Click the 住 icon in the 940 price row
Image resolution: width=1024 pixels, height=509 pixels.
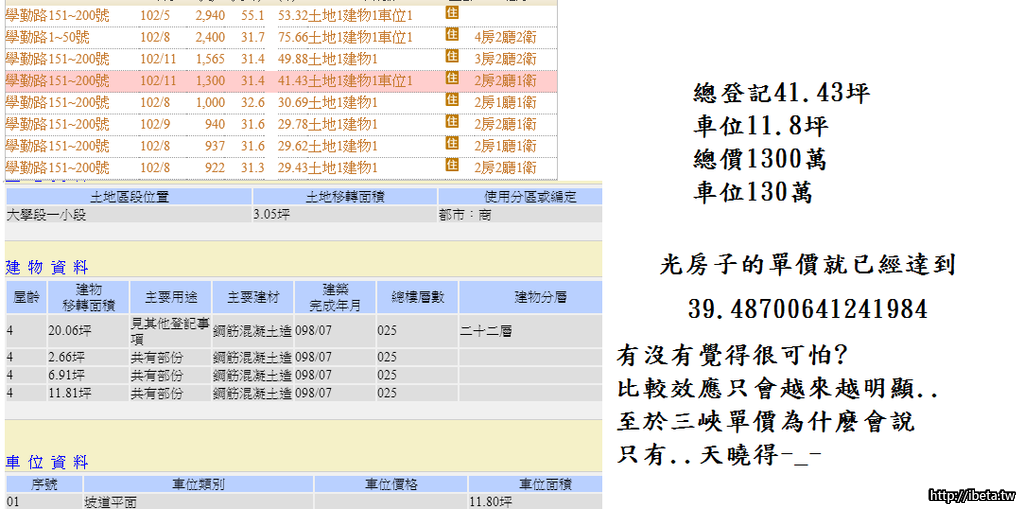pos(451,123)
